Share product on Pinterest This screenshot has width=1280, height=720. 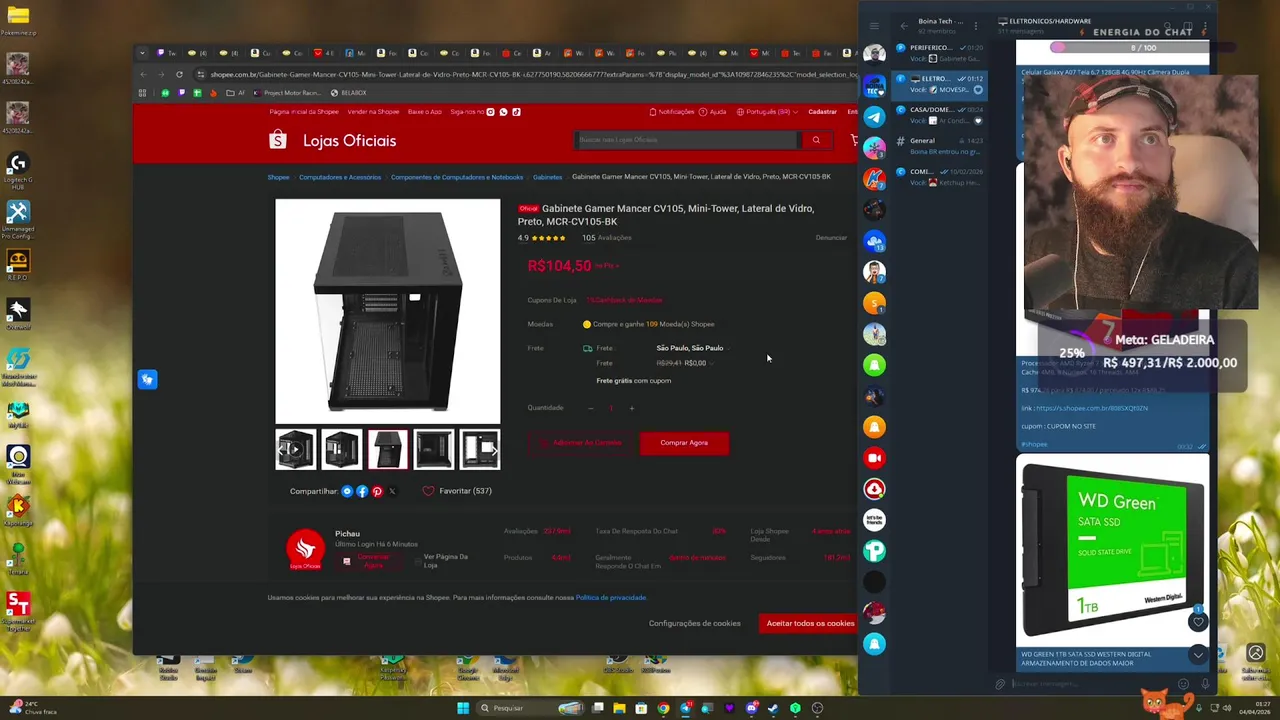pos(377,491)
